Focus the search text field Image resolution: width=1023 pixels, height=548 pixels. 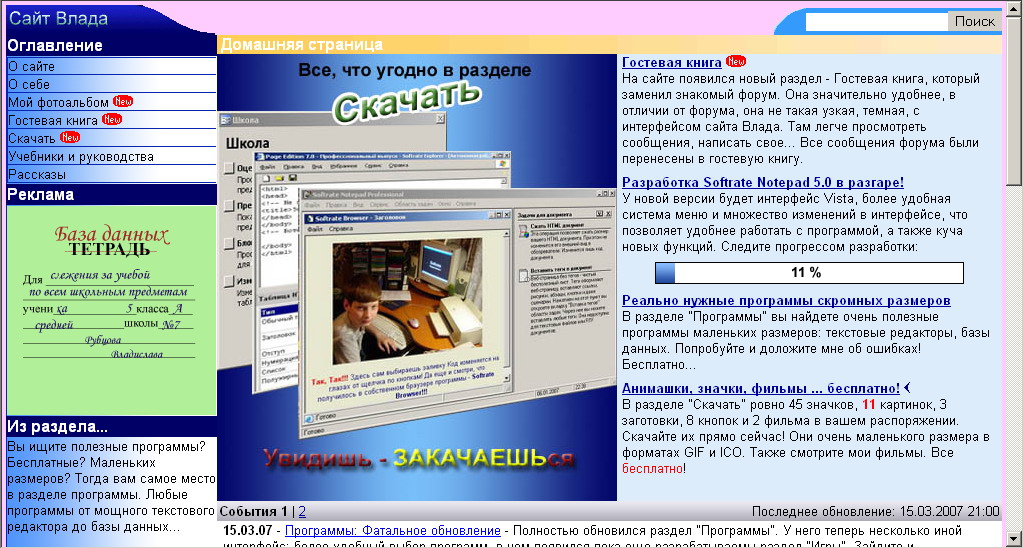pos(876,21)
